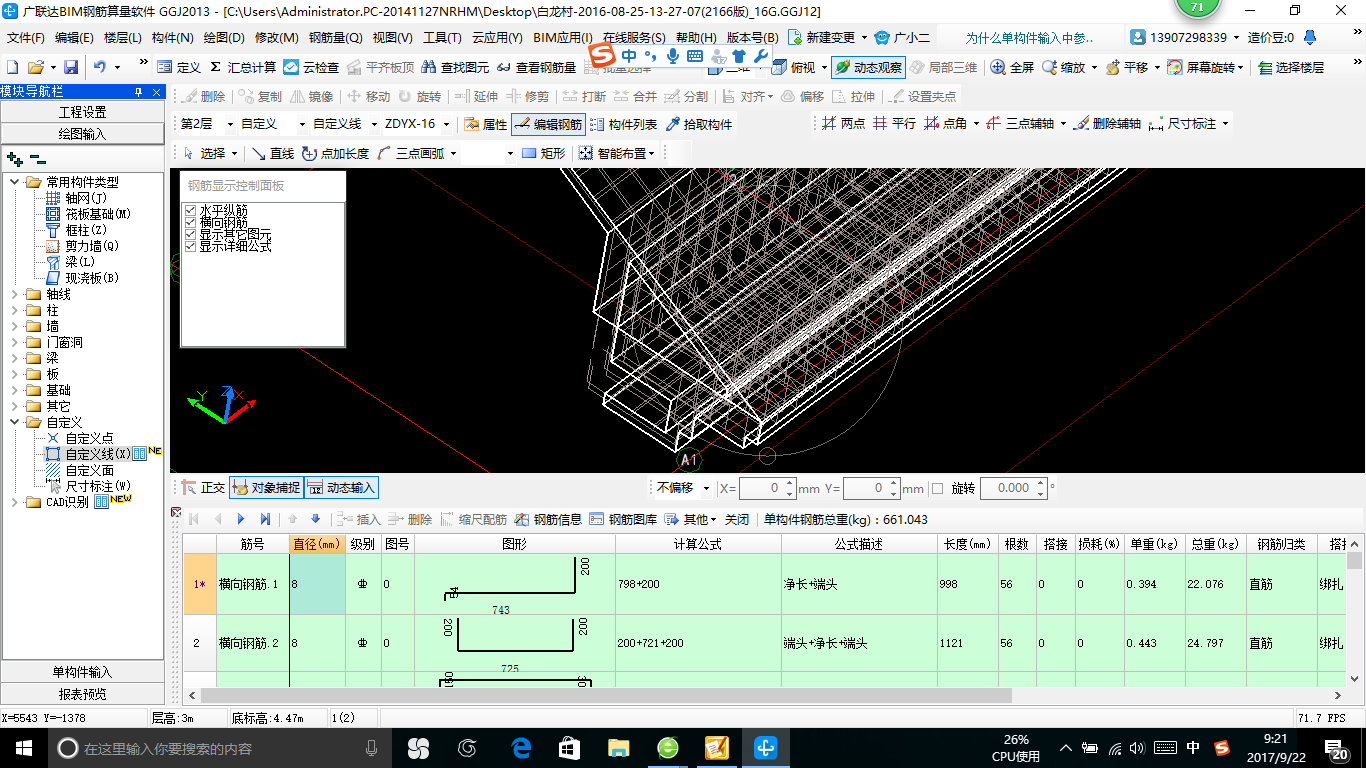This screenshot has height=768, width=1366.
Task: Jump to last rebar record arrow
Action: click(x=265, y=519)
